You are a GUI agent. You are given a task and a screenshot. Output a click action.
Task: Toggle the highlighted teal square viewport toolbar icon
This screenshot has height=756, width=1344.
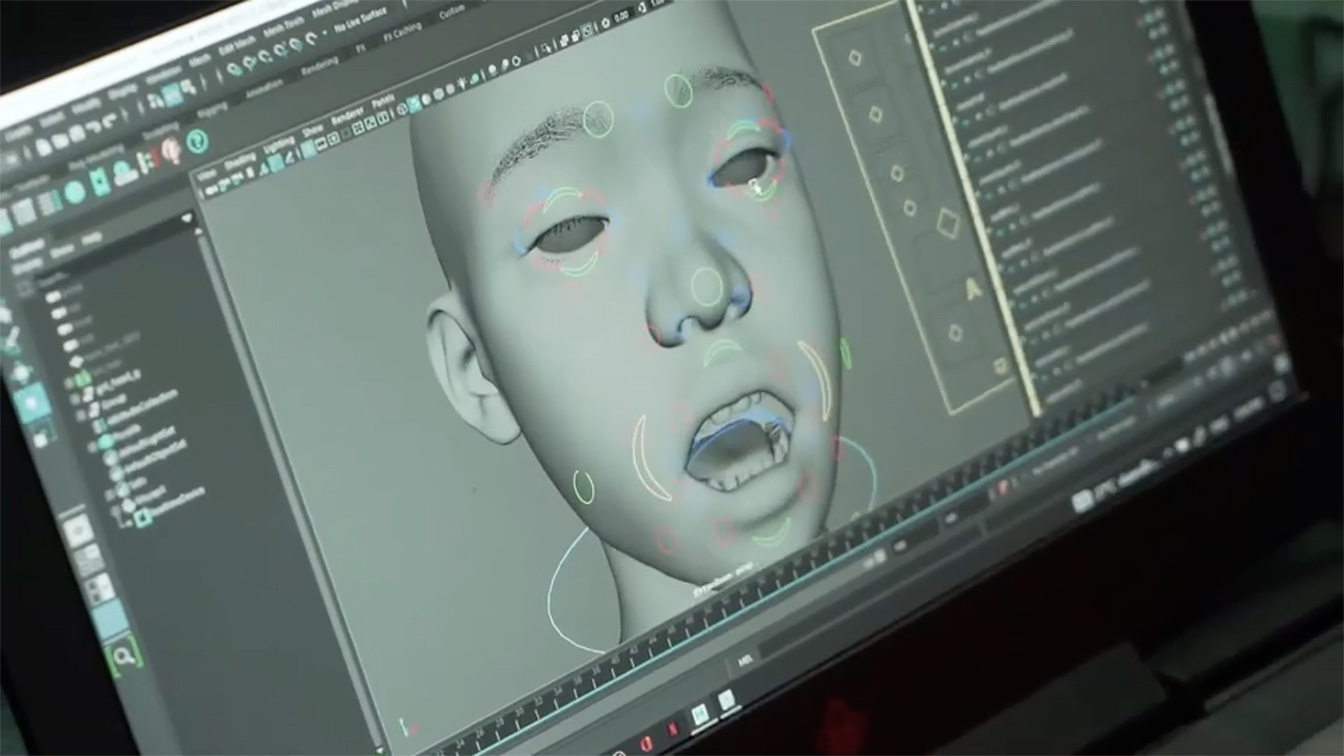click(414, 104)
